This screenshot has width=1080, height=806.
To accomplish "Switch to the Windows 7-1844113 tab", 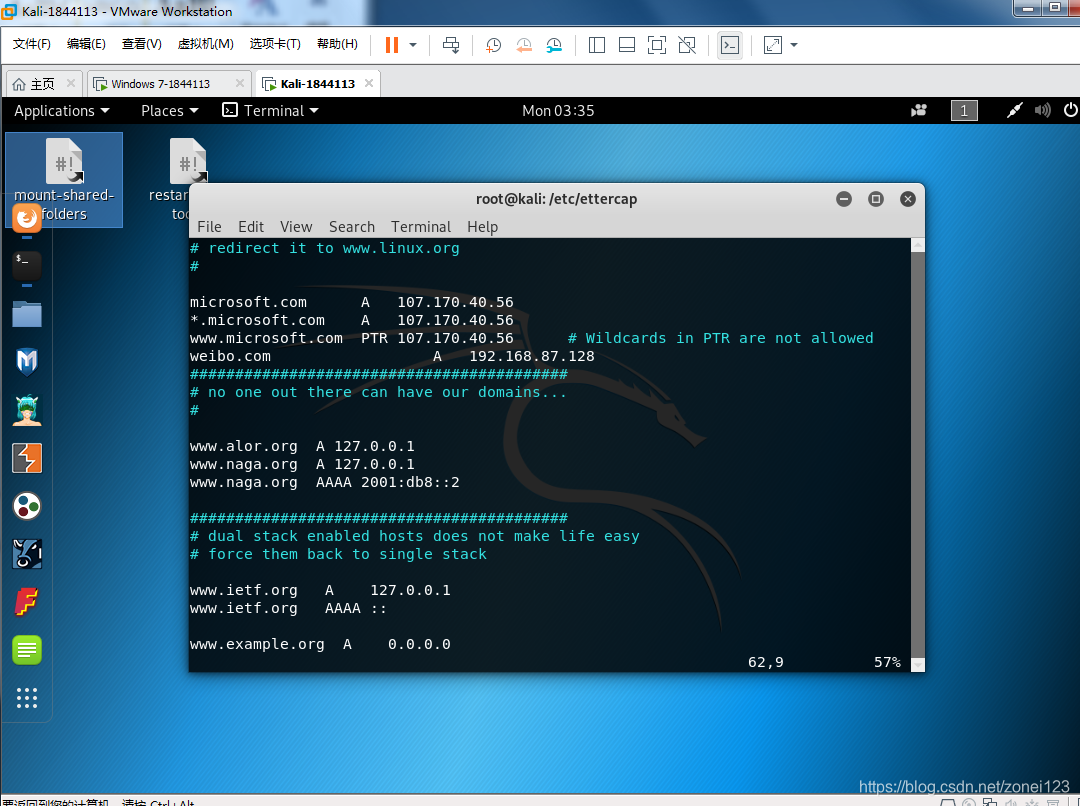I will [160, 84].
